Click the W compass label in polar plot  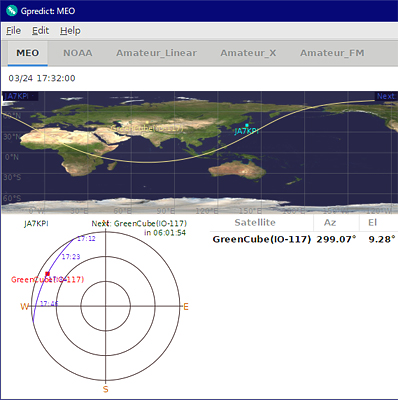coord(25,306)
